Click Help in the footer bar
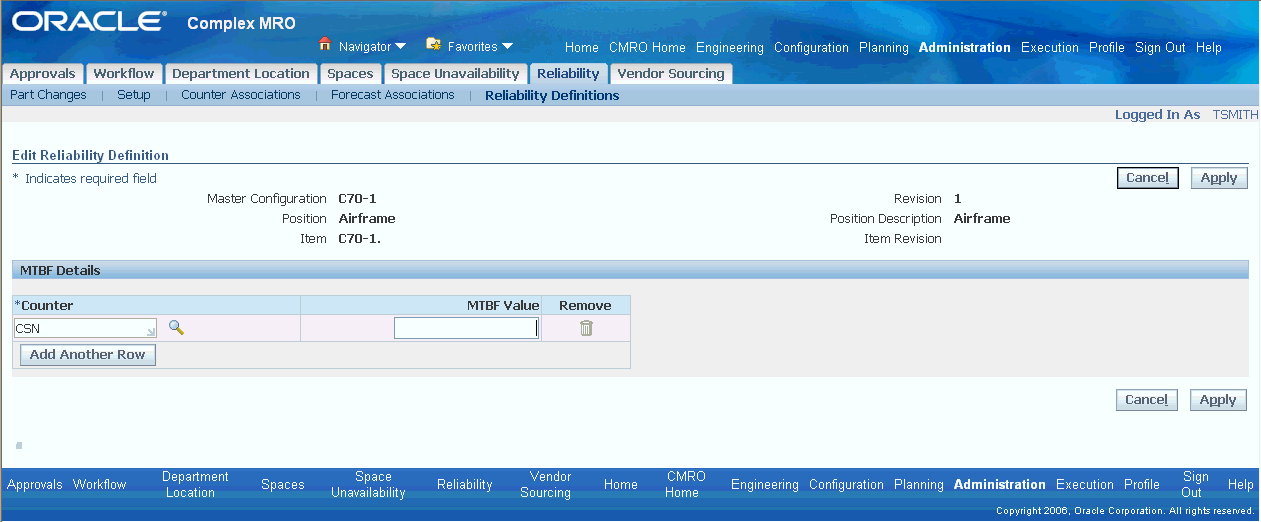Viewport: 1261px width, 522px height. pyautogui.click(x=1241, y=484)
